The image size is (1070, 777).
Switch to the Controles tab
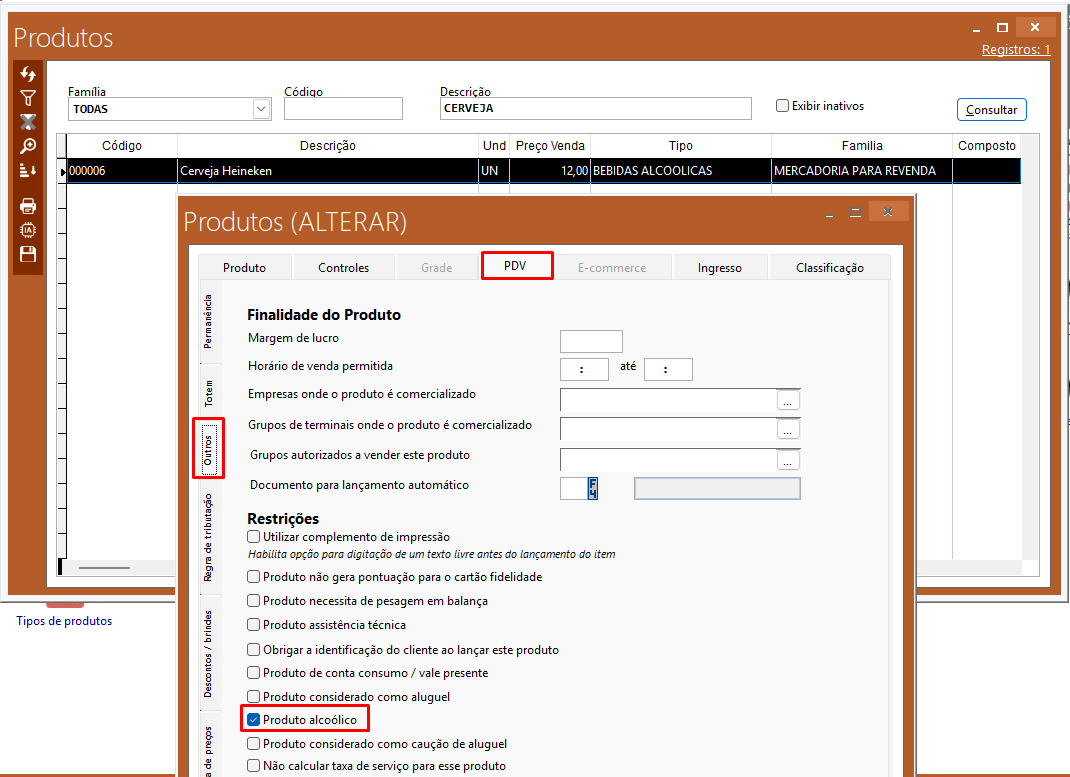coord(343,267)
